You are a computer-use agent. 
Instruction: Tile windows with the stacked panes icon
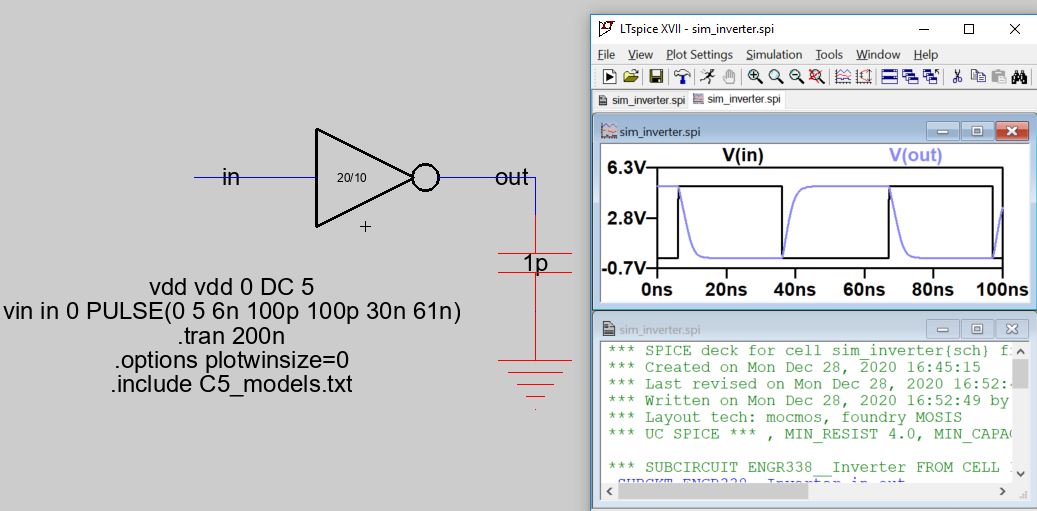click(890, 77)
